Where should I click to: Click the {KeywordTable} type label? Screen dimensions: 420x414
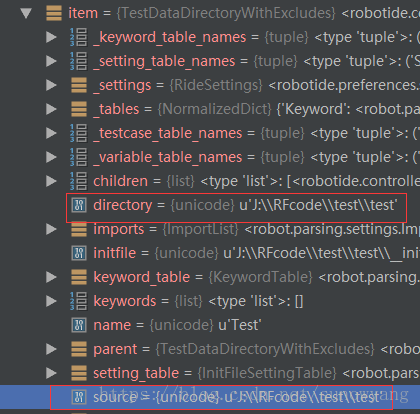[260, 277]
